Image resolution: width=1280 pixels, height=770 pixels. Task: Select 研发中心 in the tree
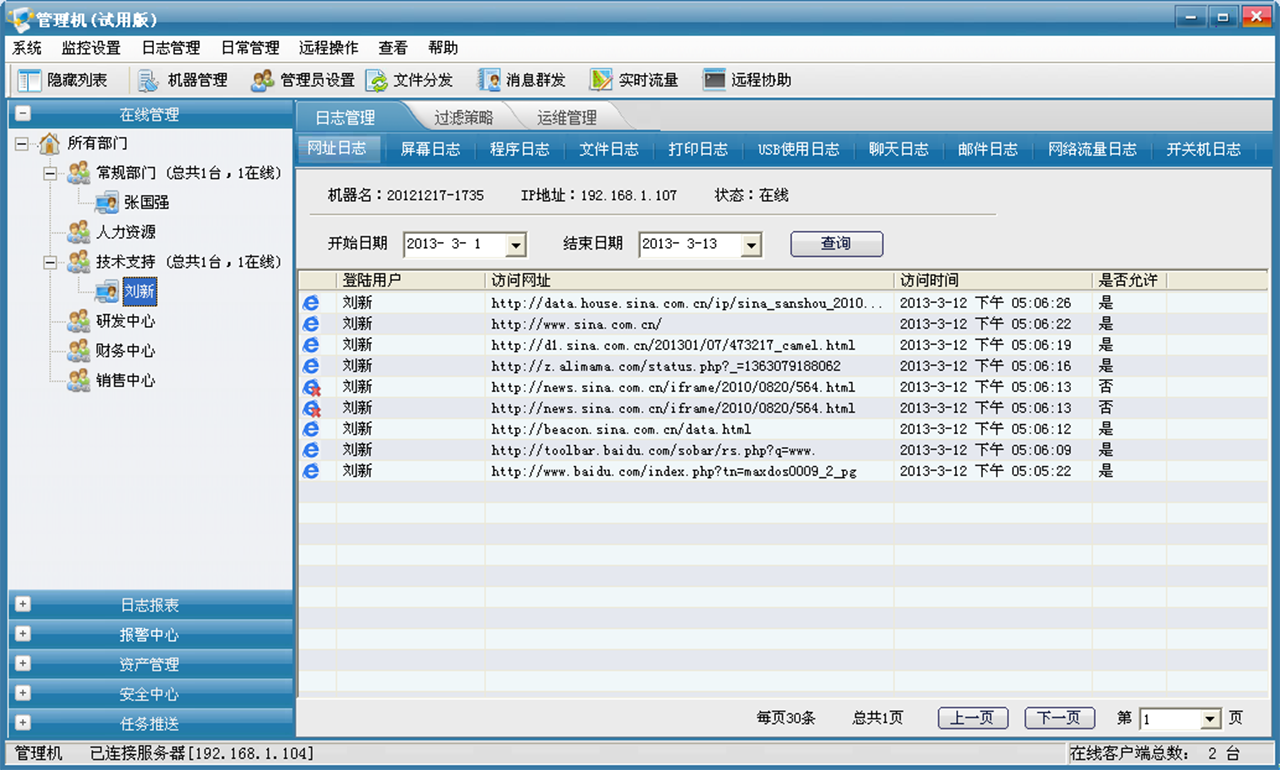[126, 321]
